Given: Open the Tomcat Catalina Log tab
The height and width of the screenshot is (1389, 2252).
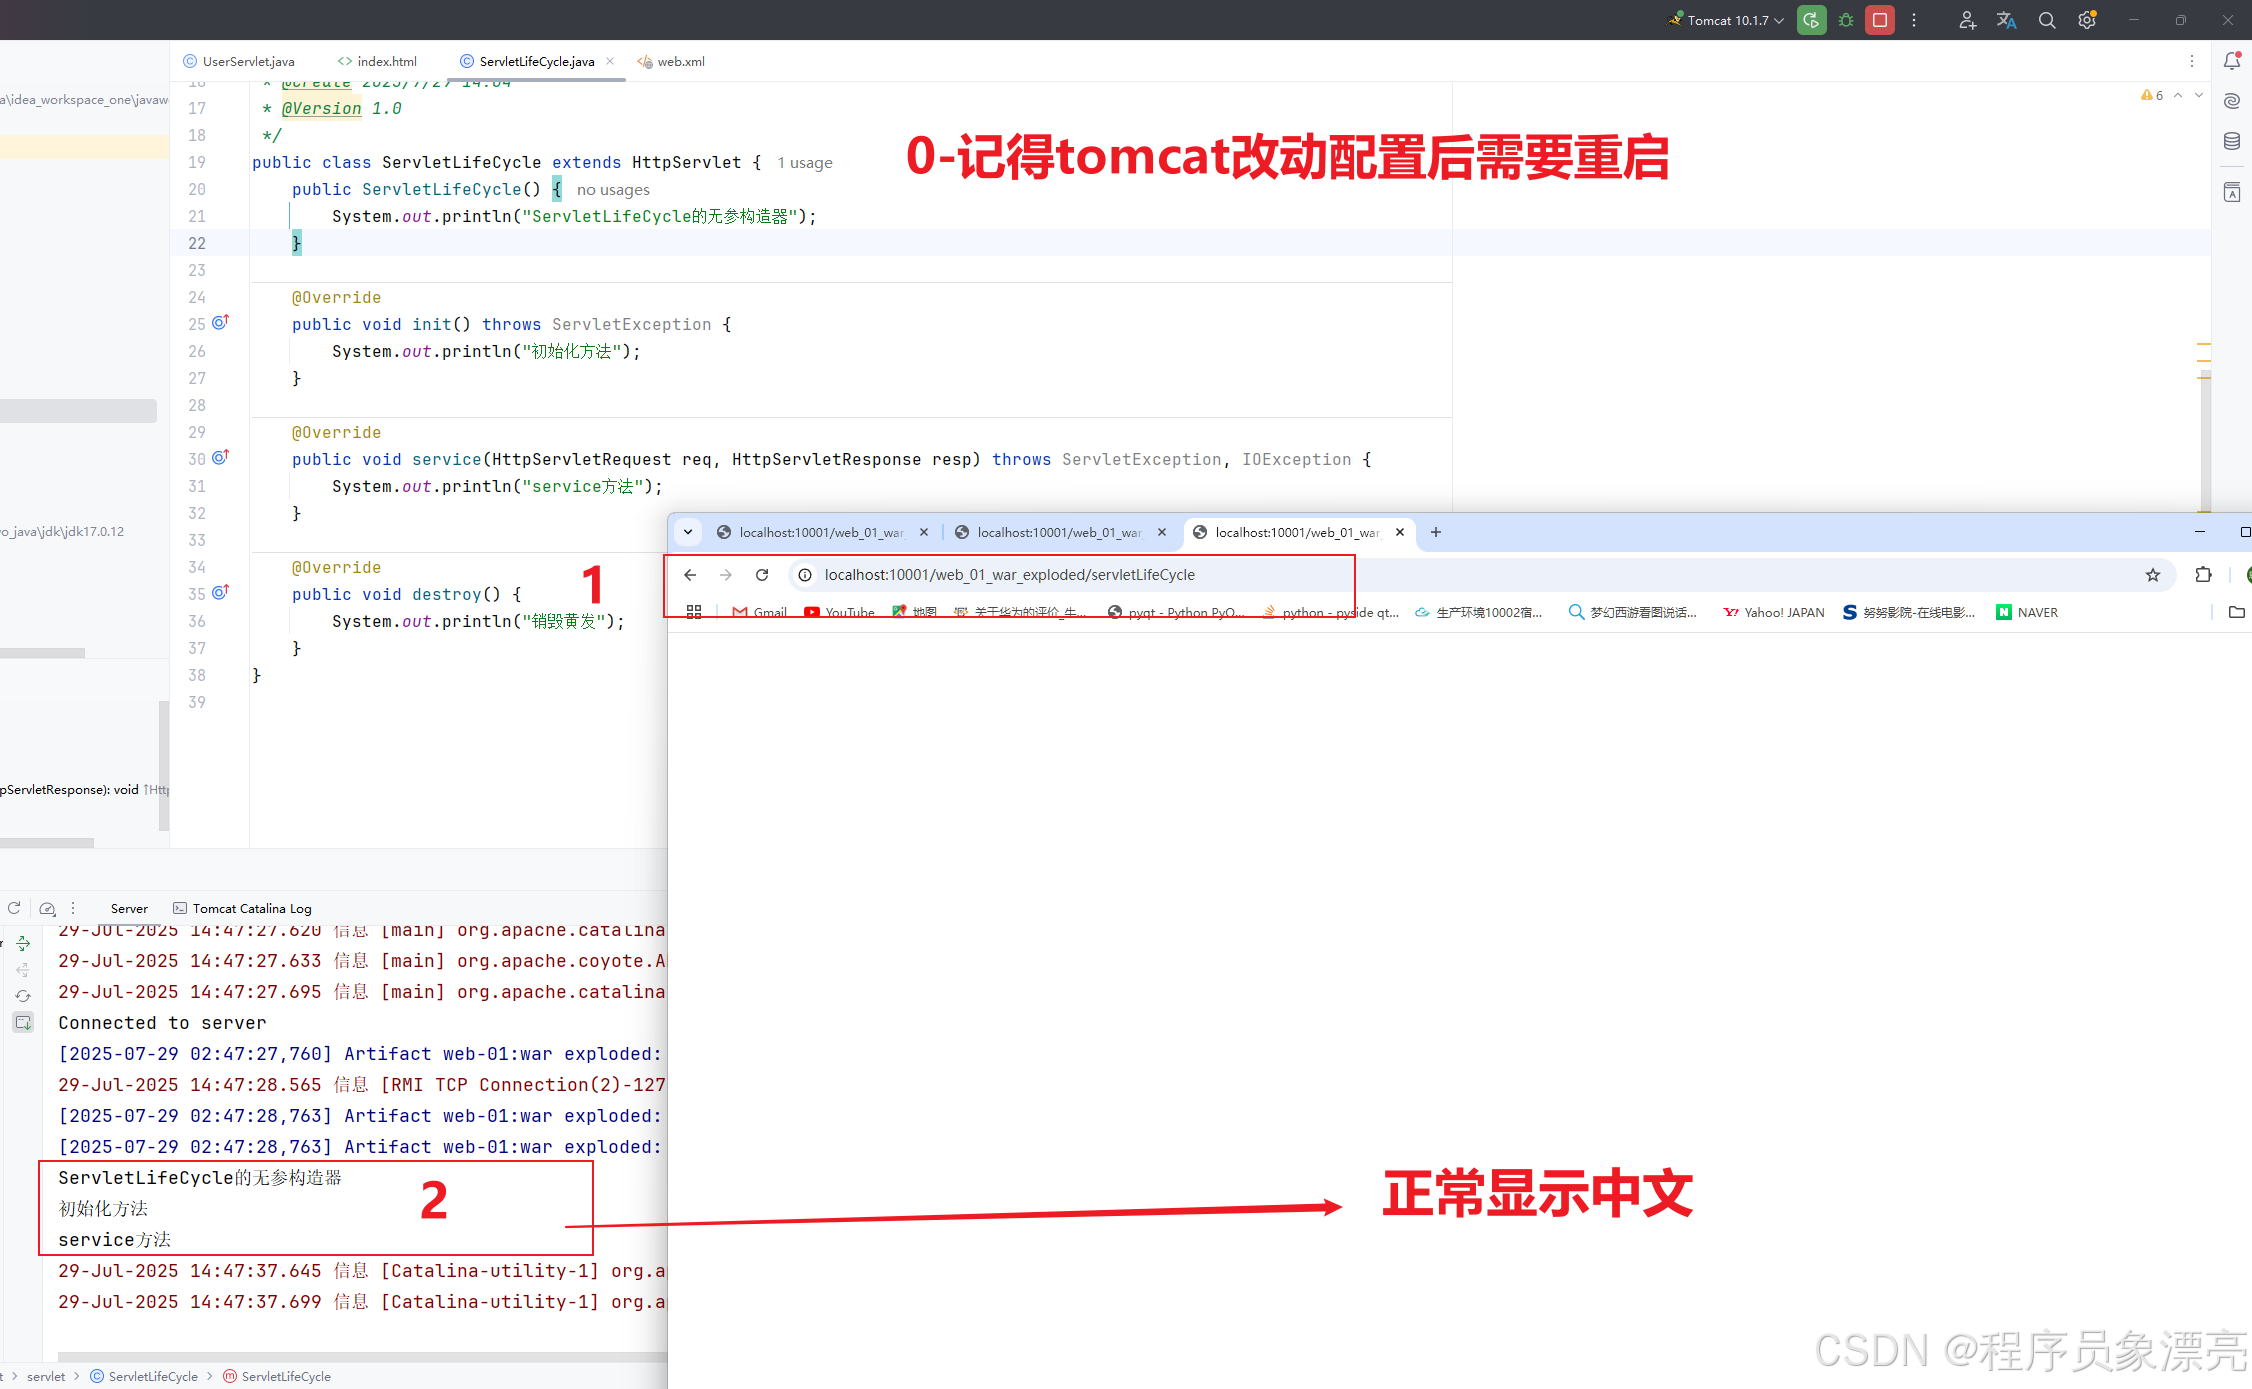Looking at the screenshot, I should (251, 908).
